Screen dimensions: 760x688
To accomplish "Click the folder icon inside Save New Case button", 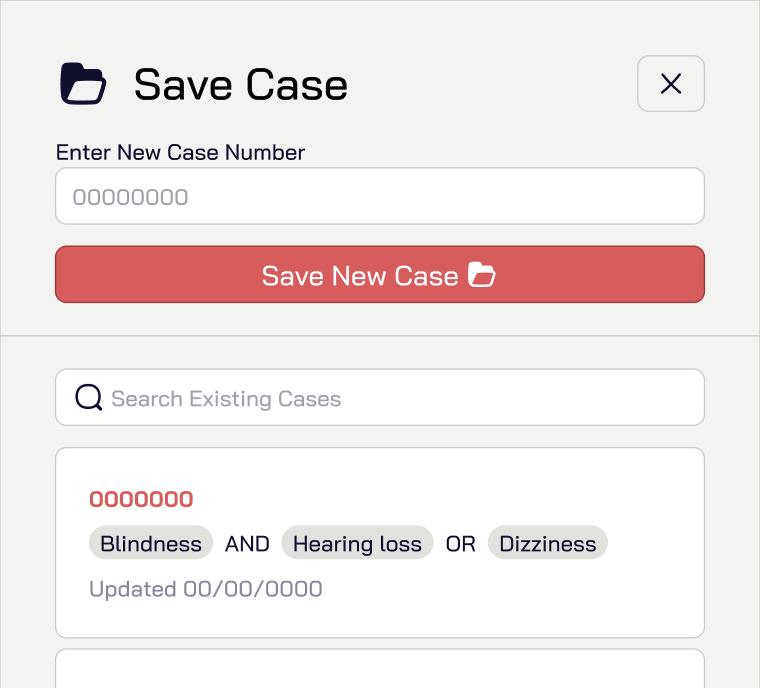I will click(482, 275).
